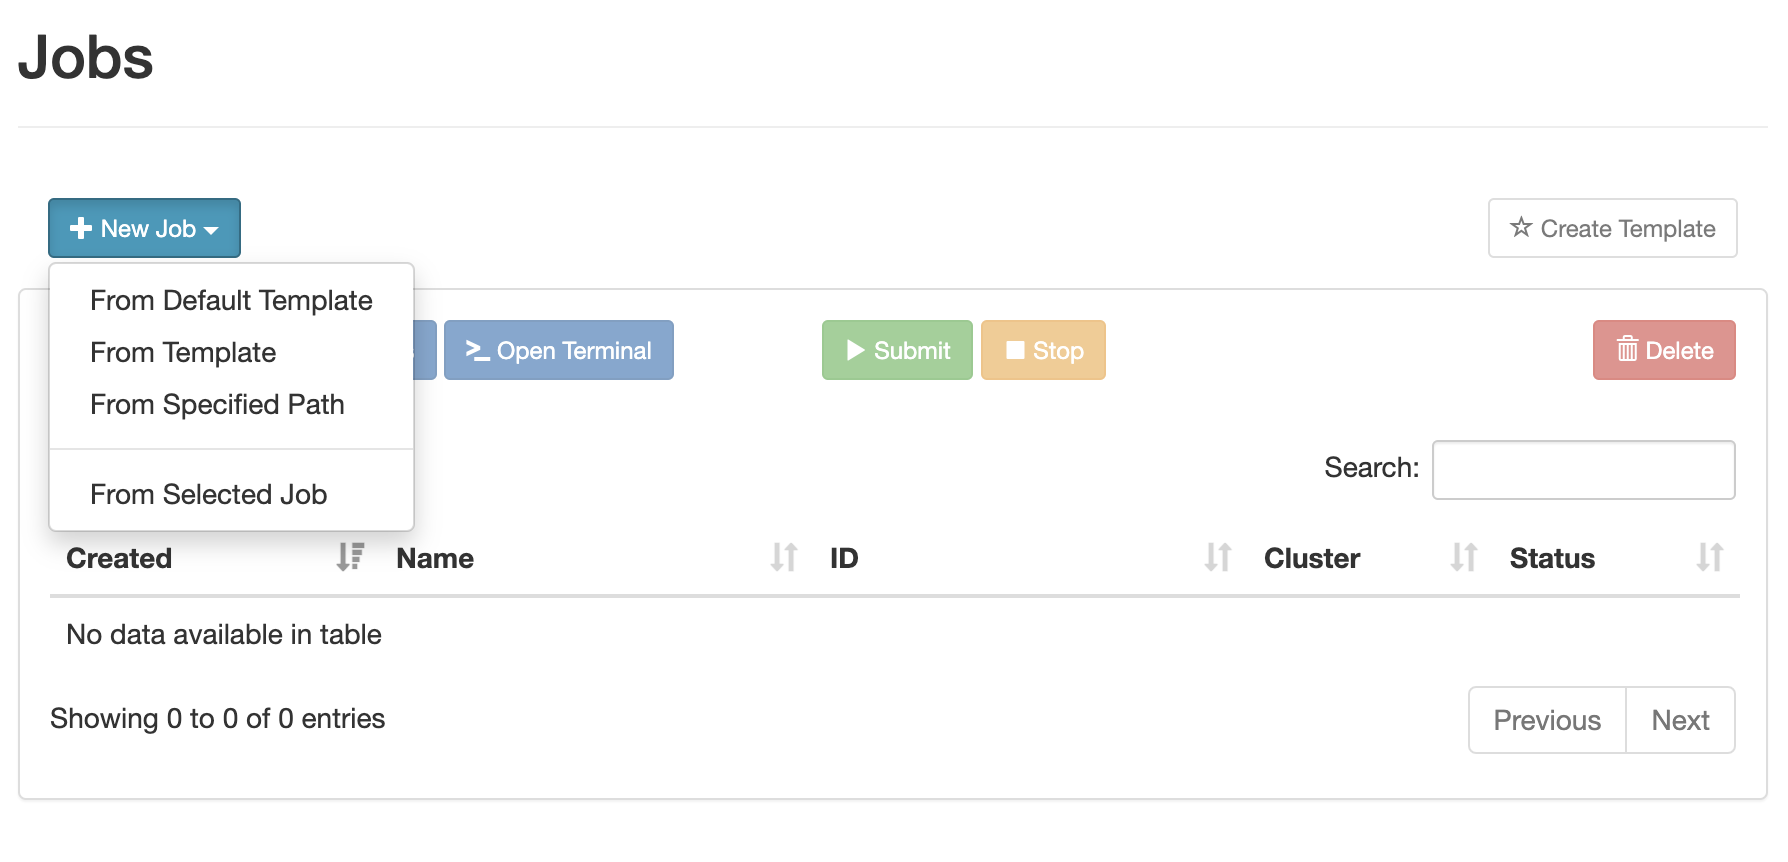Choose From Default Template option
The width and height of the screenshot is (1788, 862).
click(231, 300)
